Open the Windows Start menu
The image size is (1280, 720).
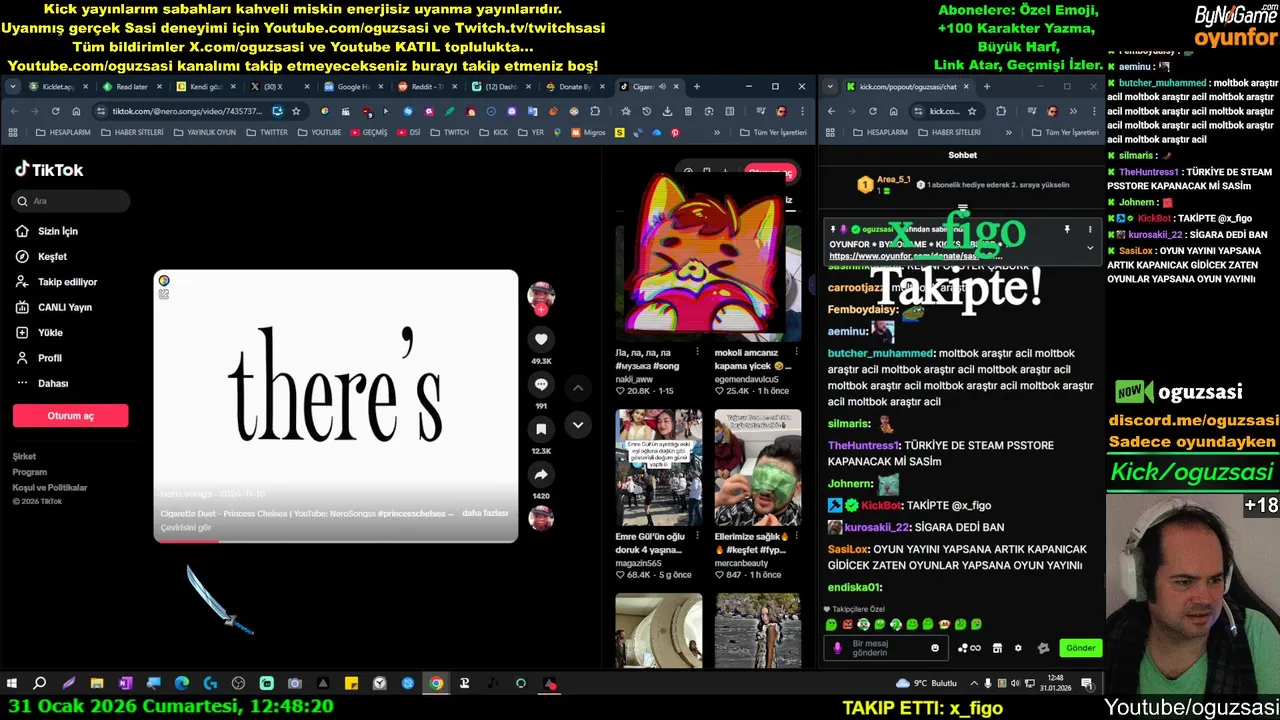12,684
